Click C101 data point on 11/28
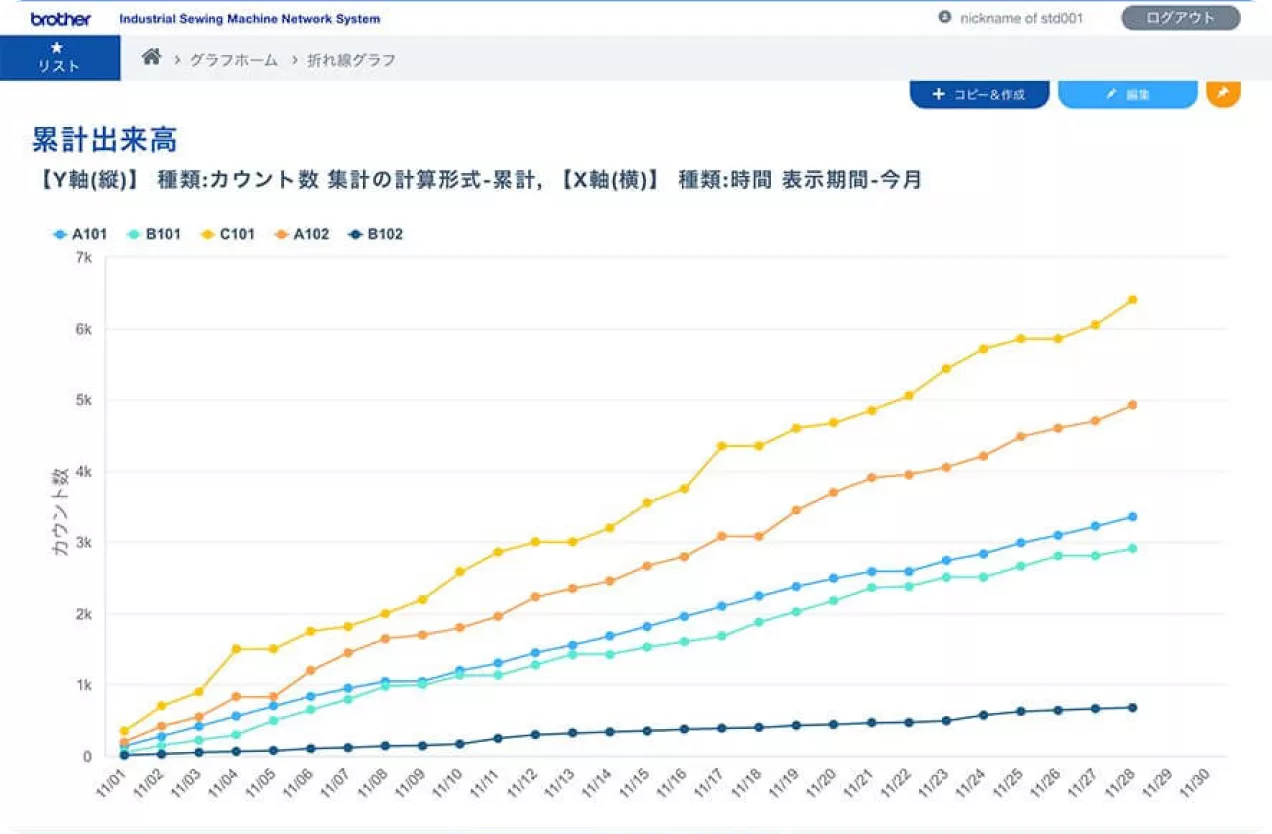This screenshot has width=1272, height=834. 1132,300
